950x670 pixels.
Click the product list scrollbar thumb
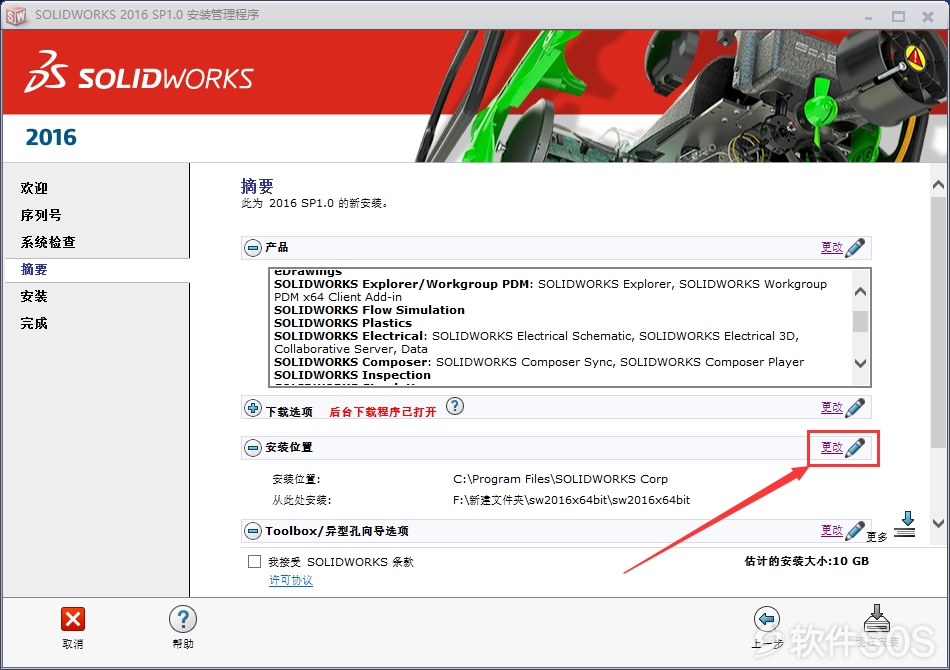point(860,321)
